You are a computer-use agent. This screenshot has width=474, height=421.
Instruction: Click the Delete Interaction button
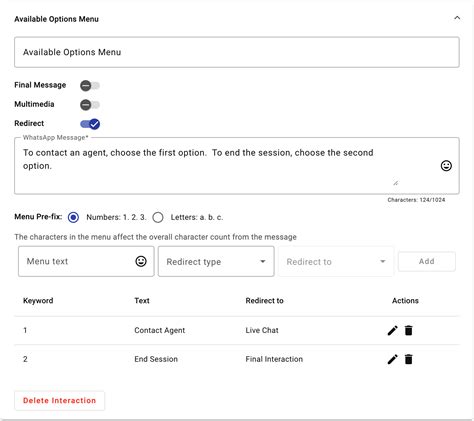pyautogui.click(x=59, y=400)
